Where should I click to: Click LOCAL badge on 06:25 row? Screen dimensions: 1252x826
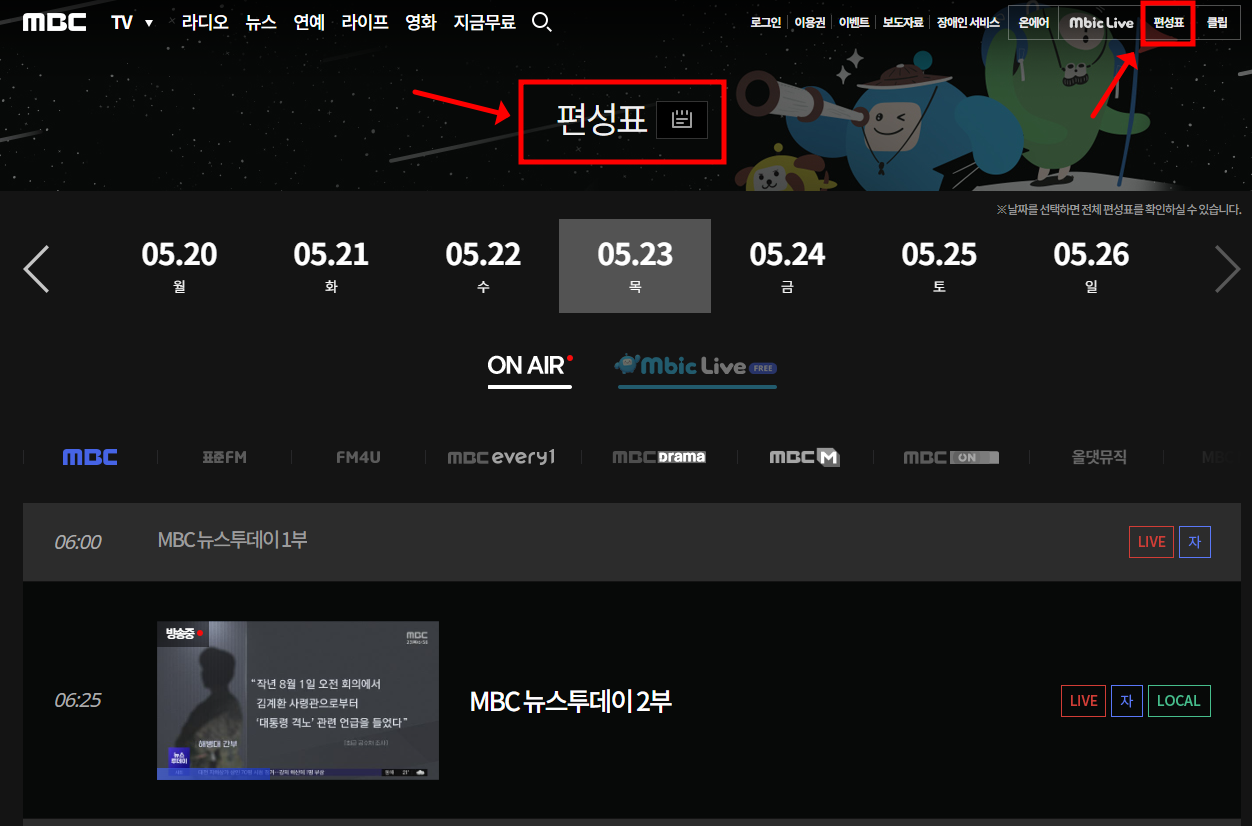coord(1179,701)
